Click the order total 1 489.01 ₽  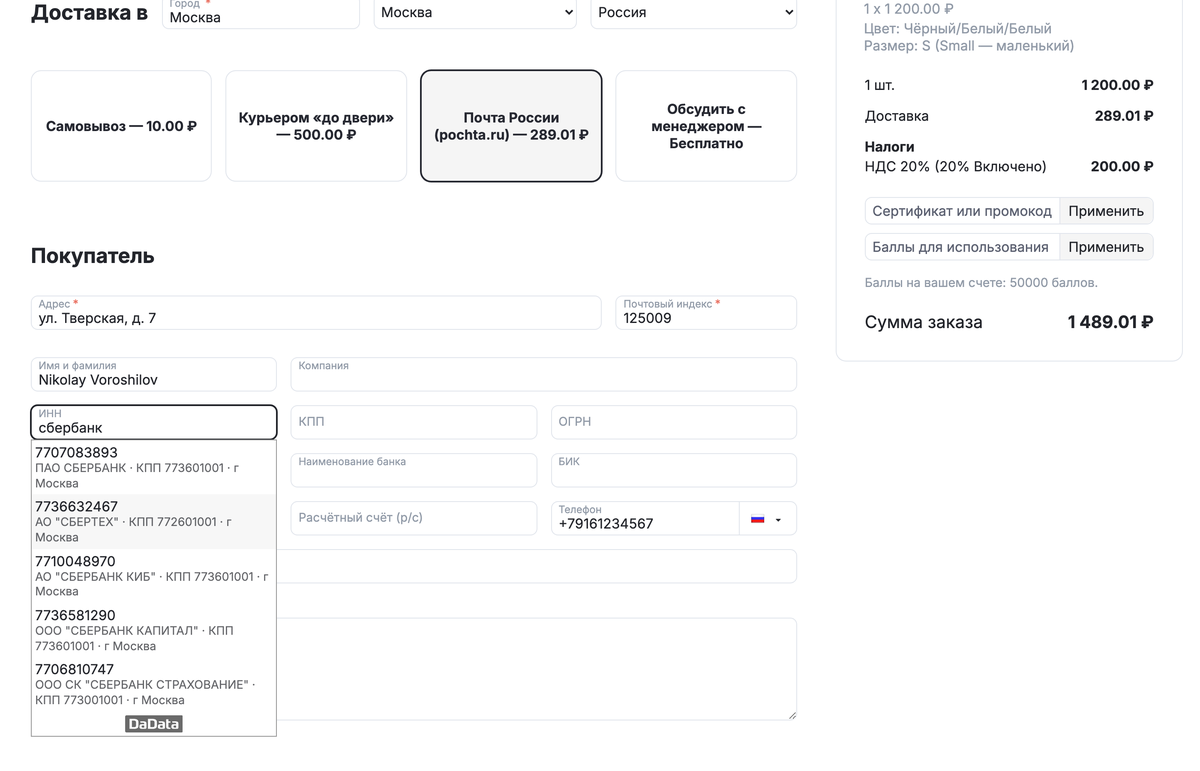click(1110, 322)
